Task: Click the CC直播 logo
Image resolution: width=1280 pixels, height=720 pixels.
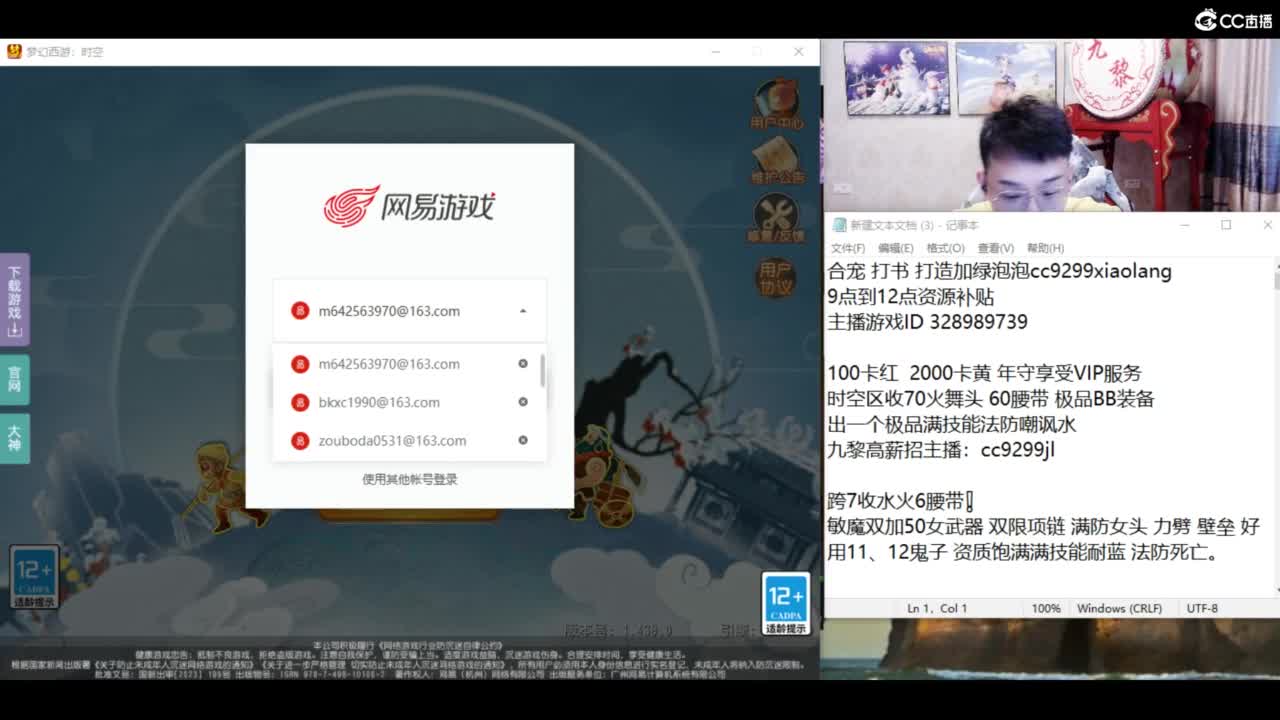Action: [x=1233, y=20]
